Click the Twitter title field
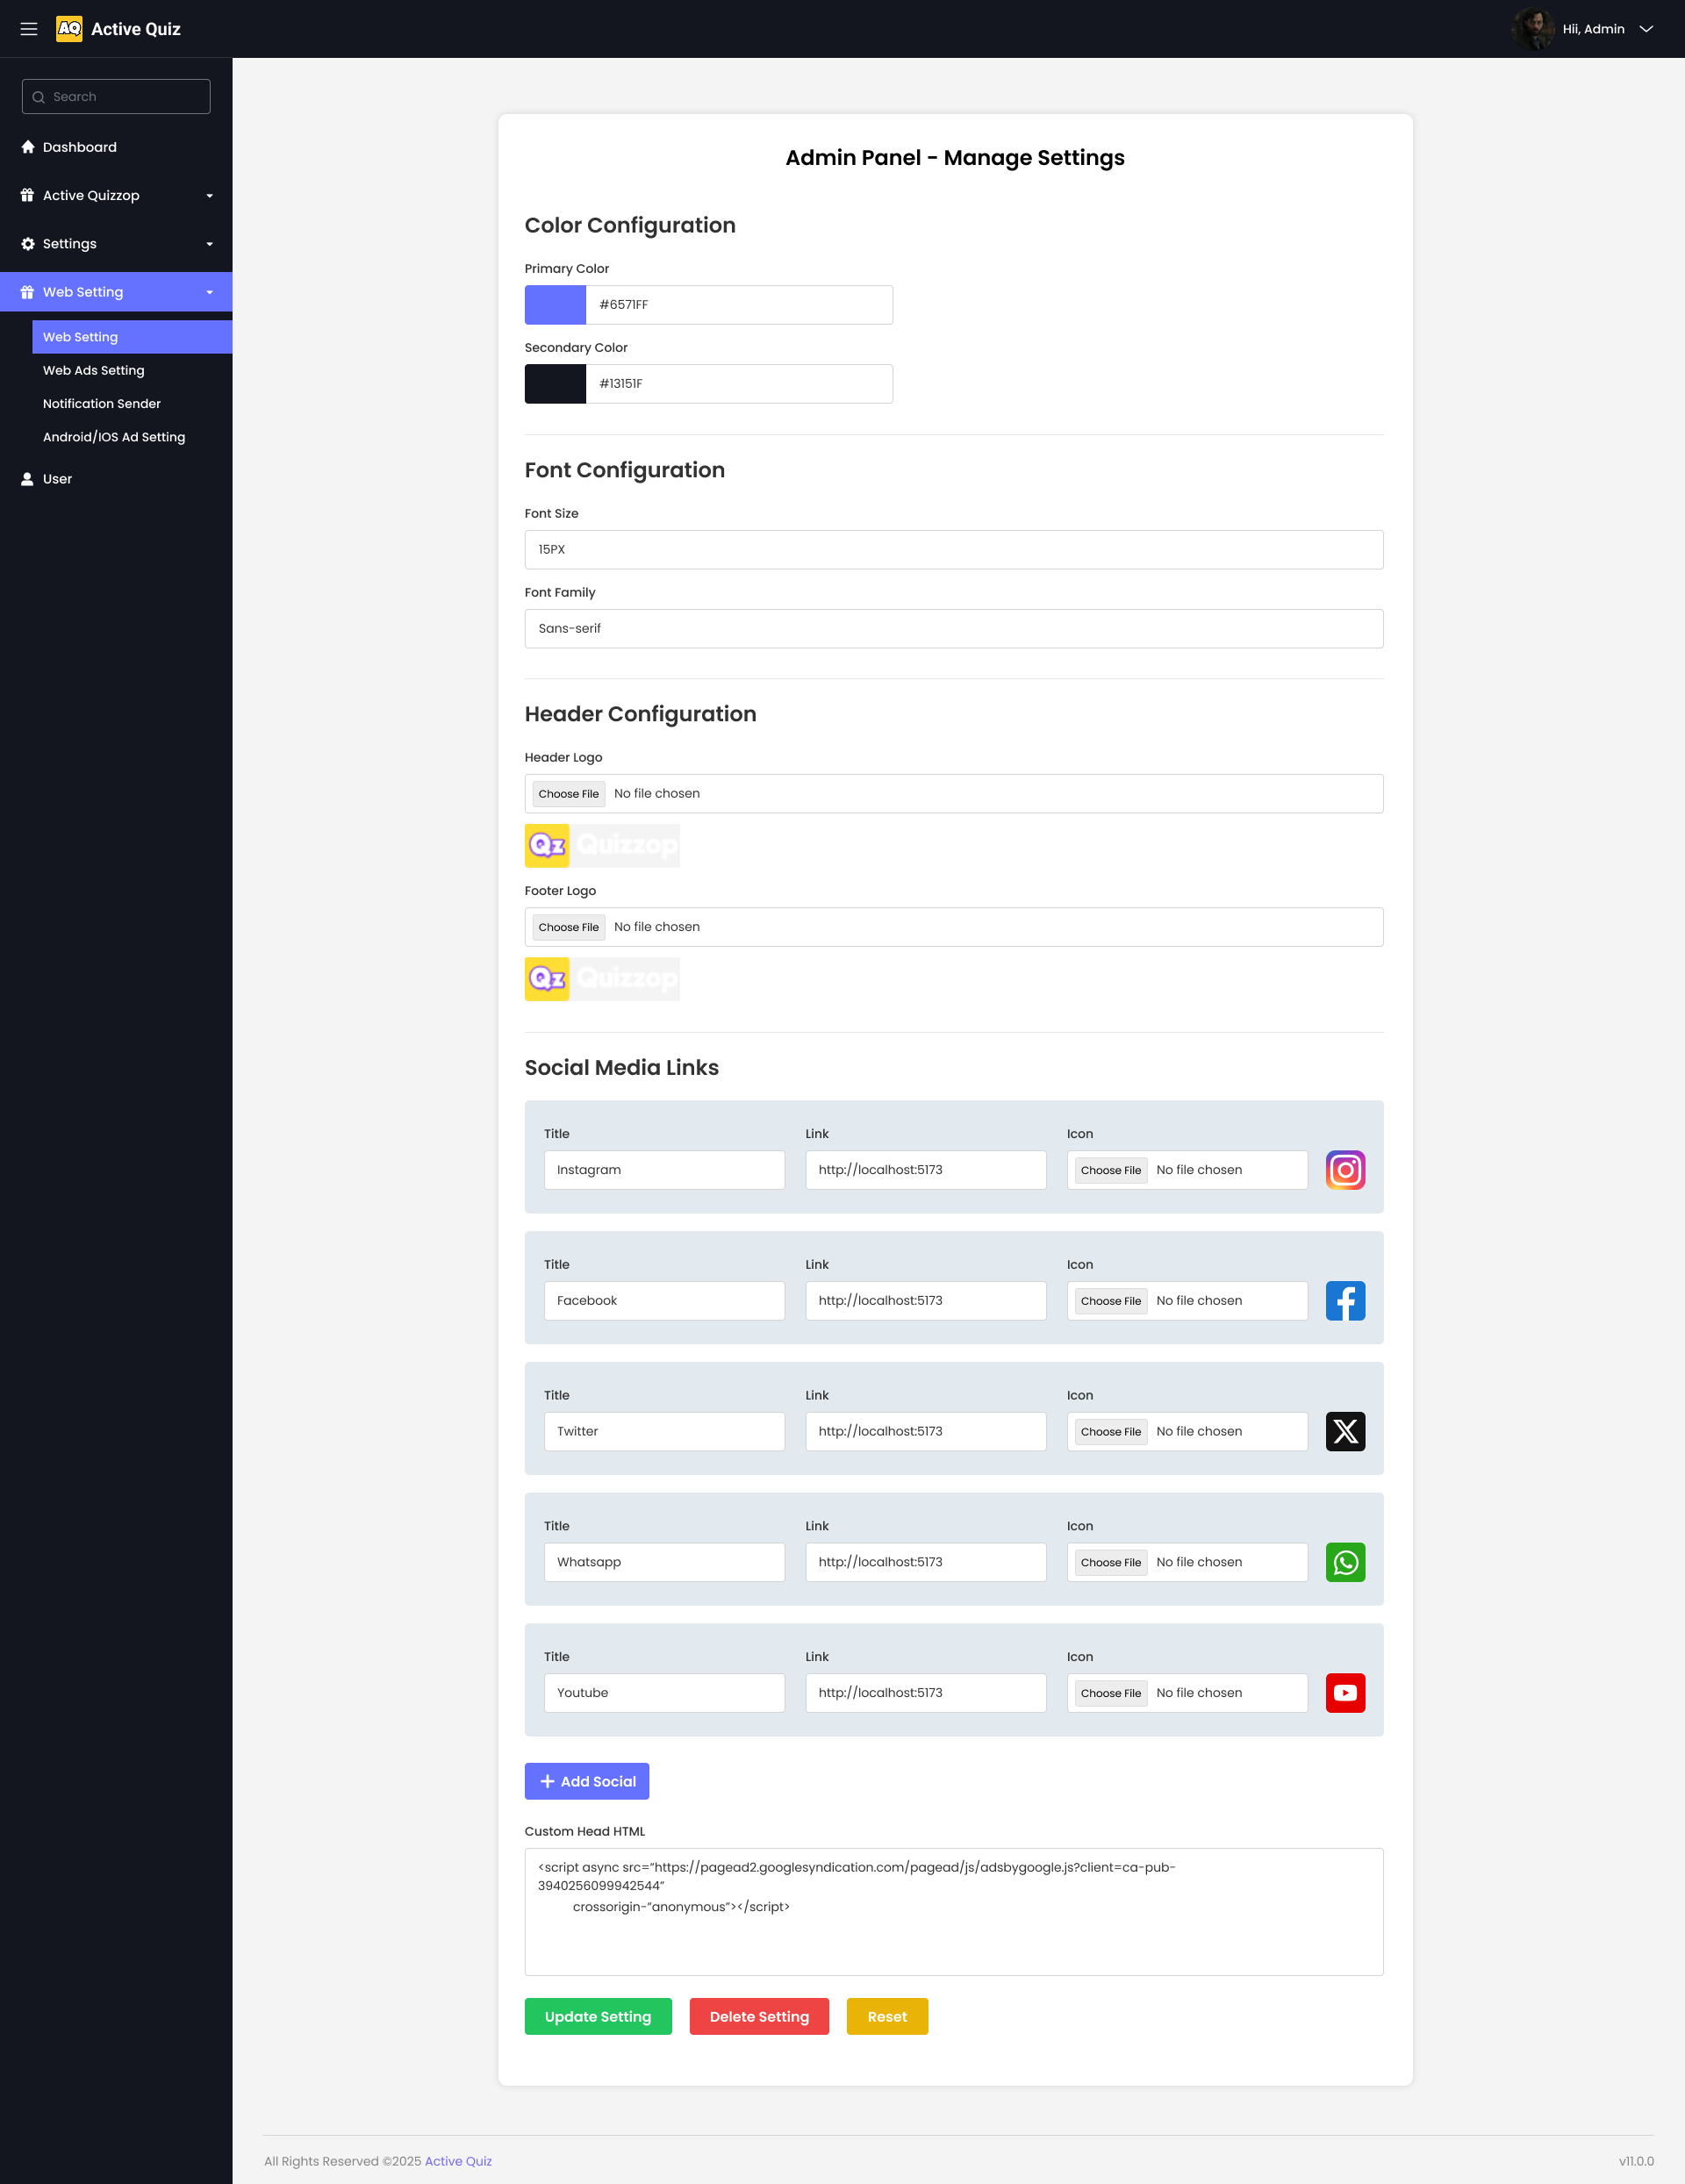 664,1432
